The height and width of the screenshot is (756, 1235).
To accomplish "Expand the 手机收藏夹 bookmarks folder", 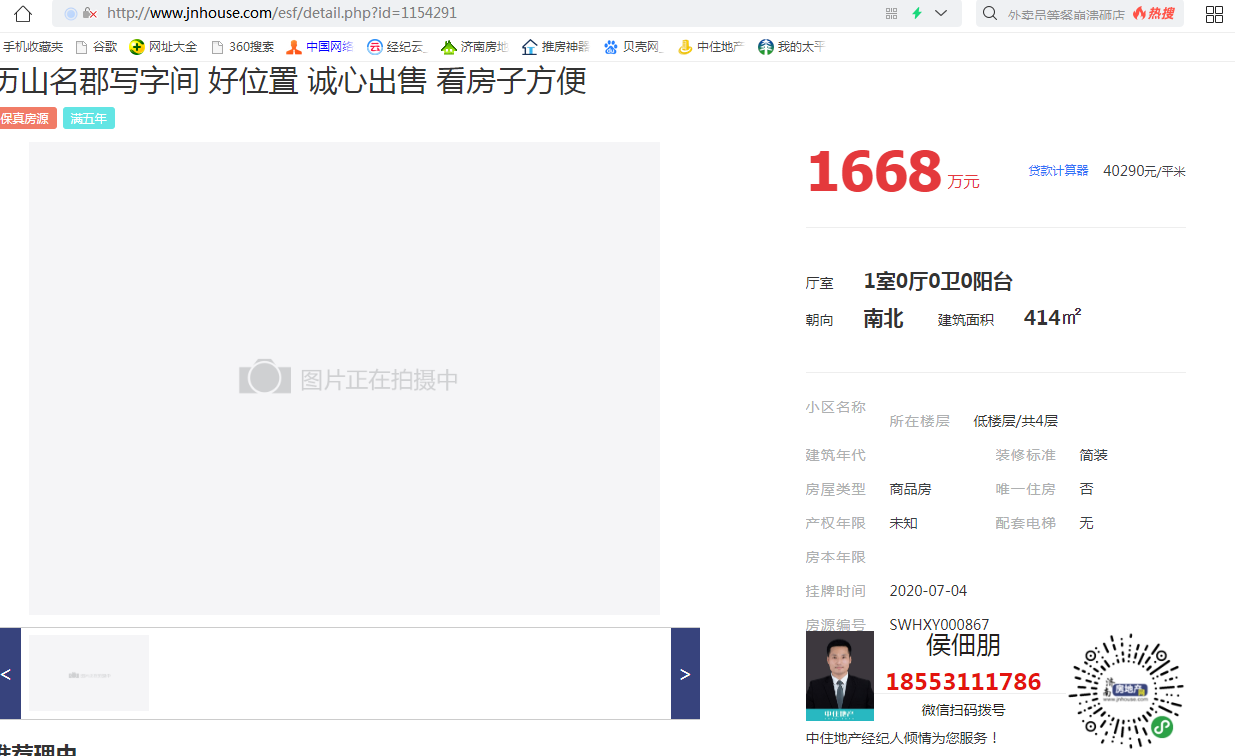I will [33, 46].
